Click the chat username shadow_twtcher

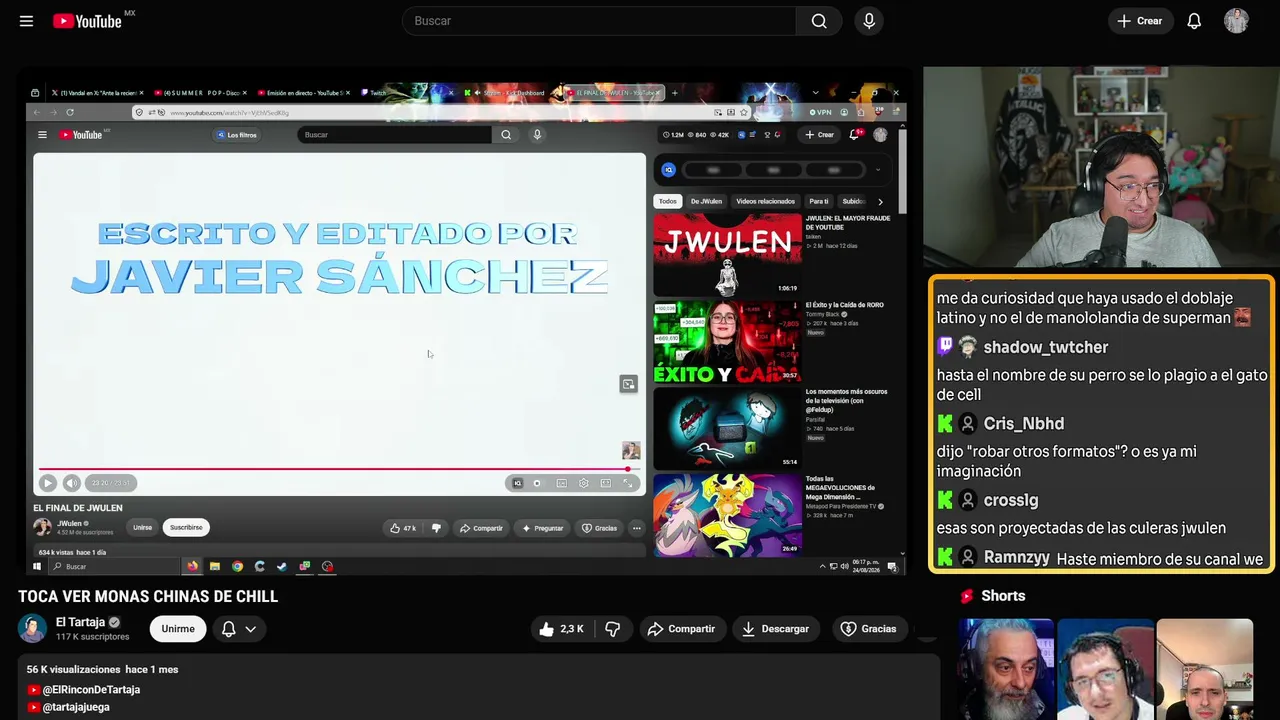(1045, 347)
